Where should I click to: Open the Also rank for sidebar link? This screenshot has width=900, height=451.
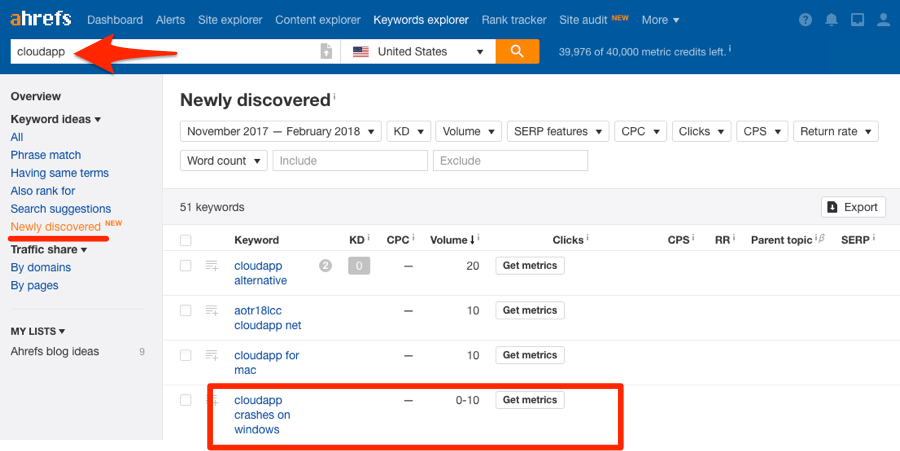pyautogui.click(x=42, y=191)
